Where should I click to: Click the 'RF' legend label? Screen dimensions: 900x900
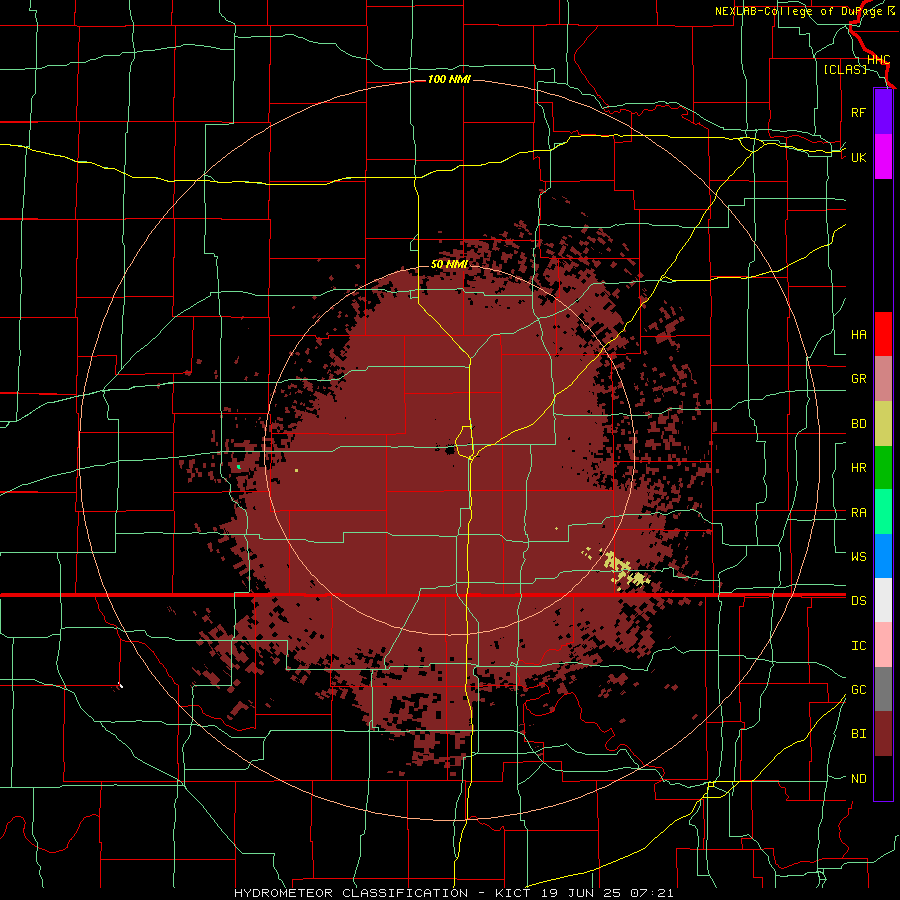pos(859,112)
